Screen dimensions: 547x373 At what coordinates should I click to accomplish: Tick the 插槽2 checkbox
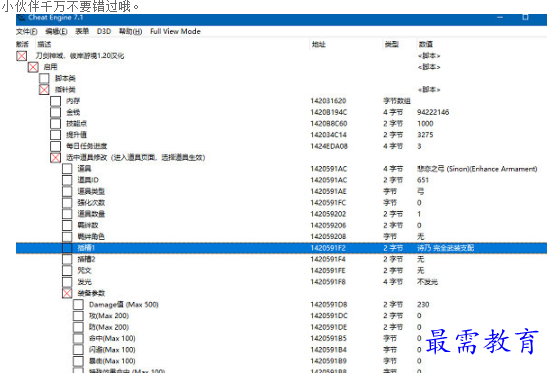[67, 259]
